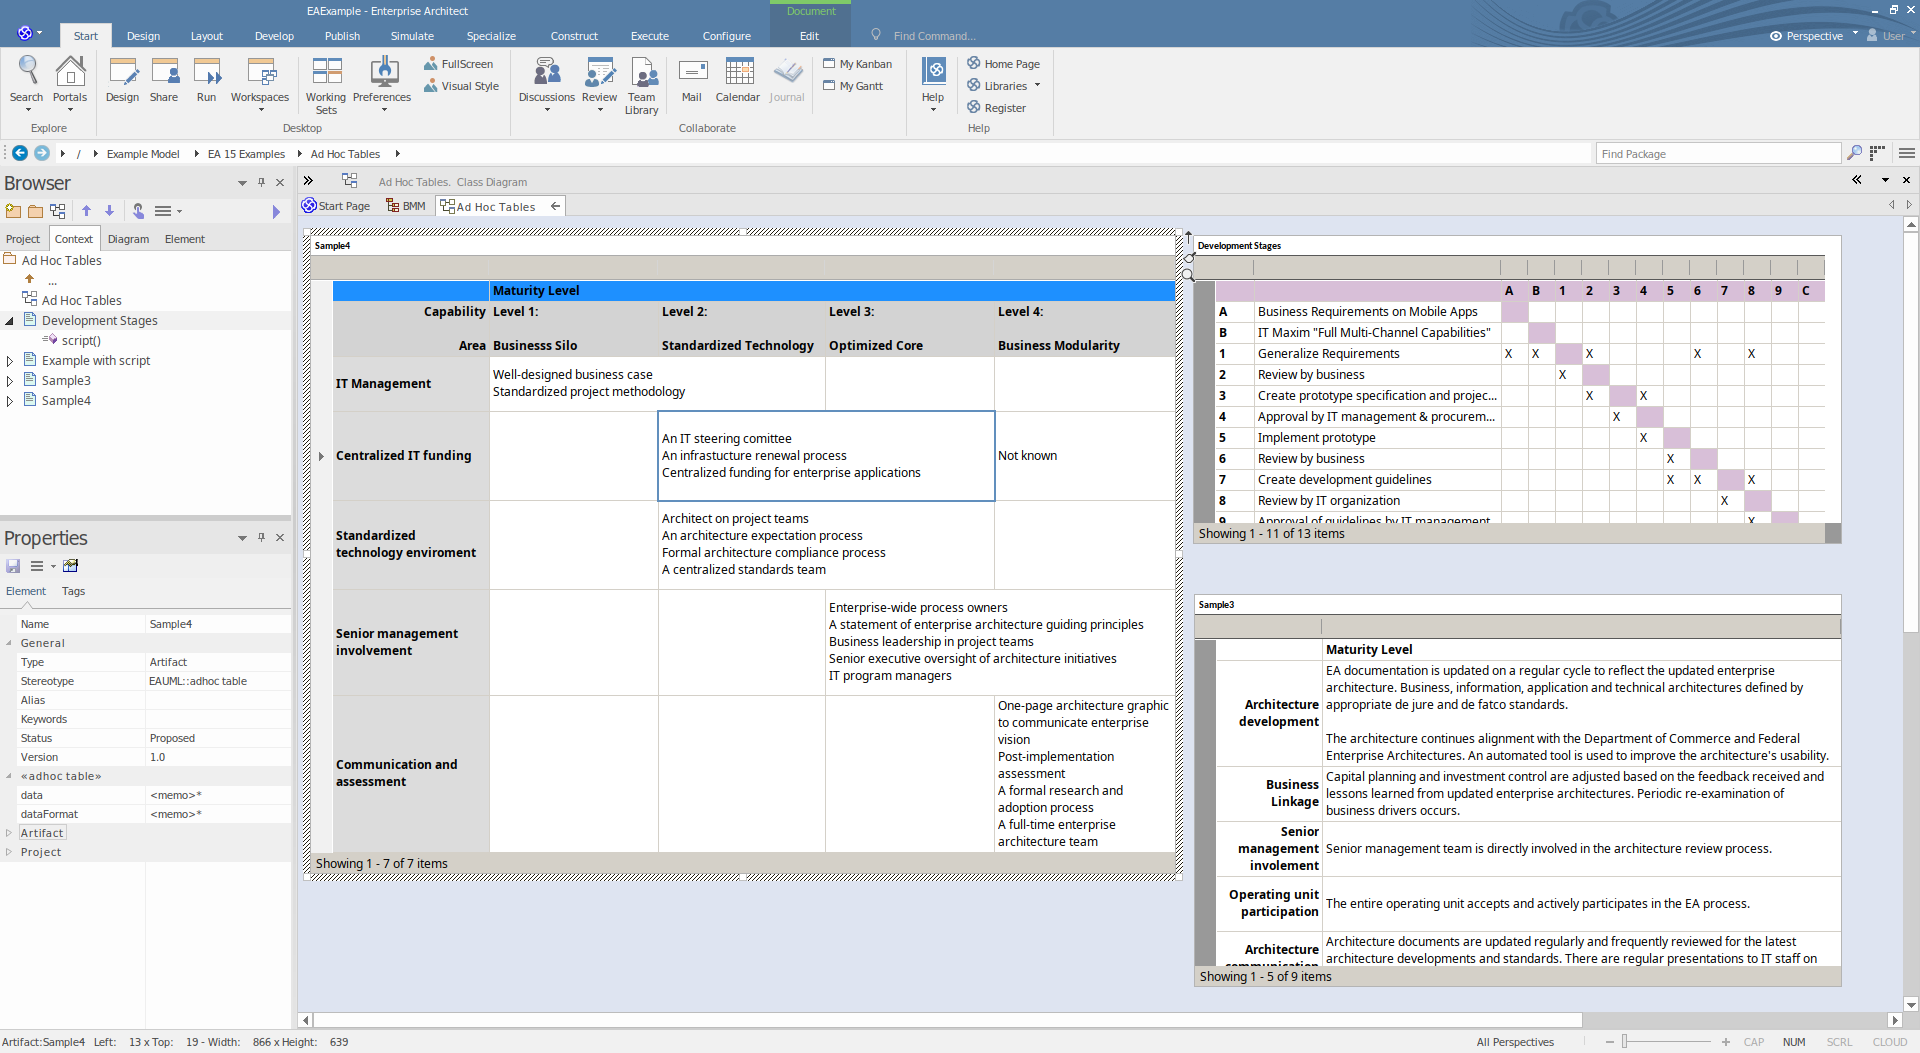Open the Portals icon in the ribbon
The width and height of the screenshot is (1920, 1053).
coord(69,79)
